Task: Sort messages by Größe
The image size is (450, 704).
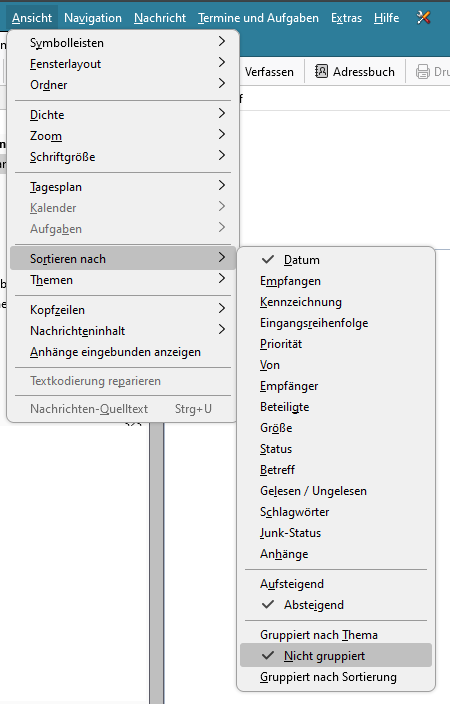Action: click(336, 428)
